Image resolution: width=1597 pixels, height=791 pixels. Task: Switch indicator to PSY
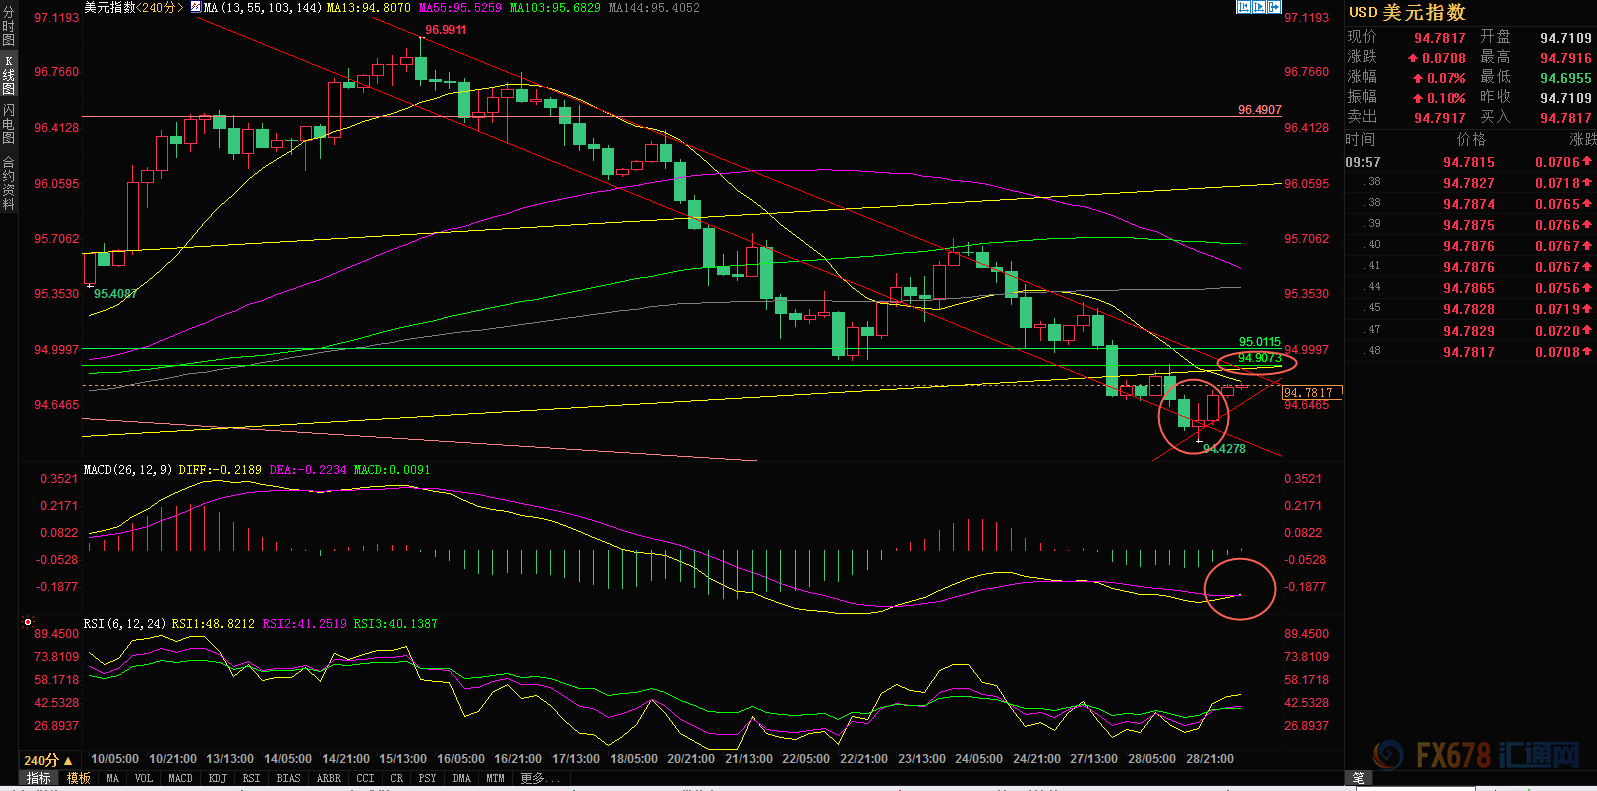point(428,778)
